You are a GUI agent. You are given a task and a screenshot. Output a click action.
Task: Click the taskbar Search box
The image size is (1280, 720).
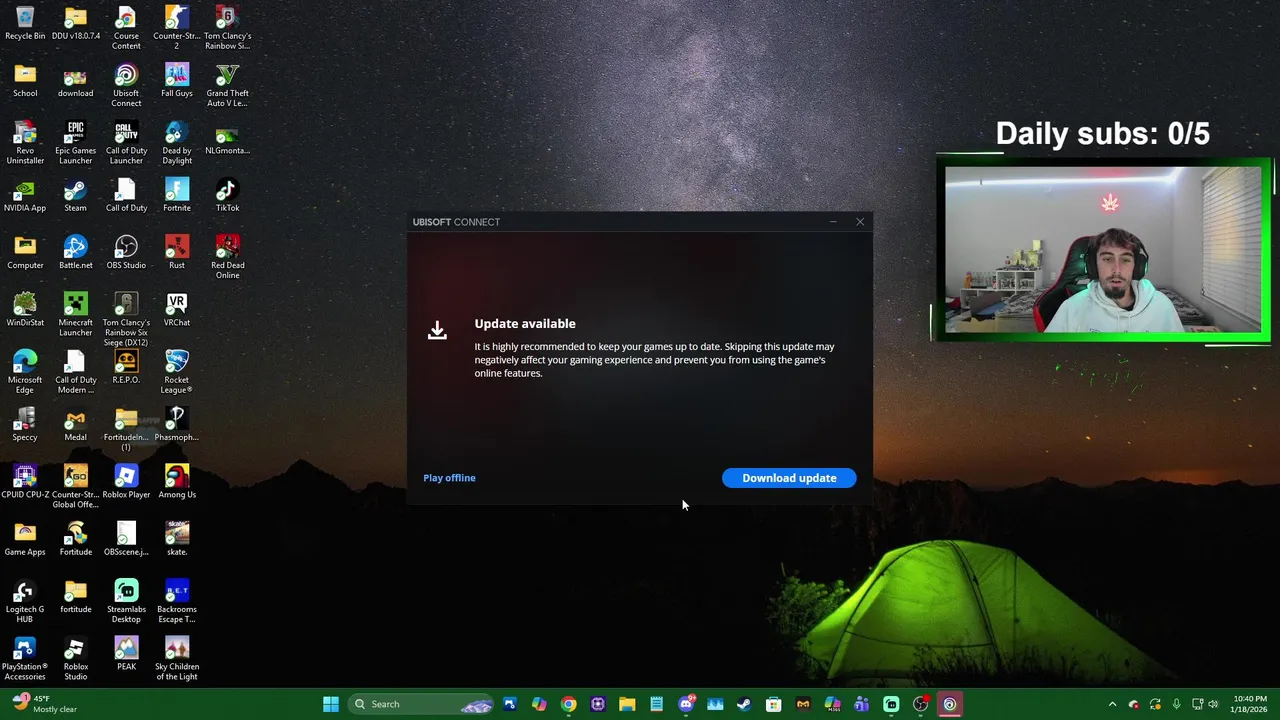[421, 704]
